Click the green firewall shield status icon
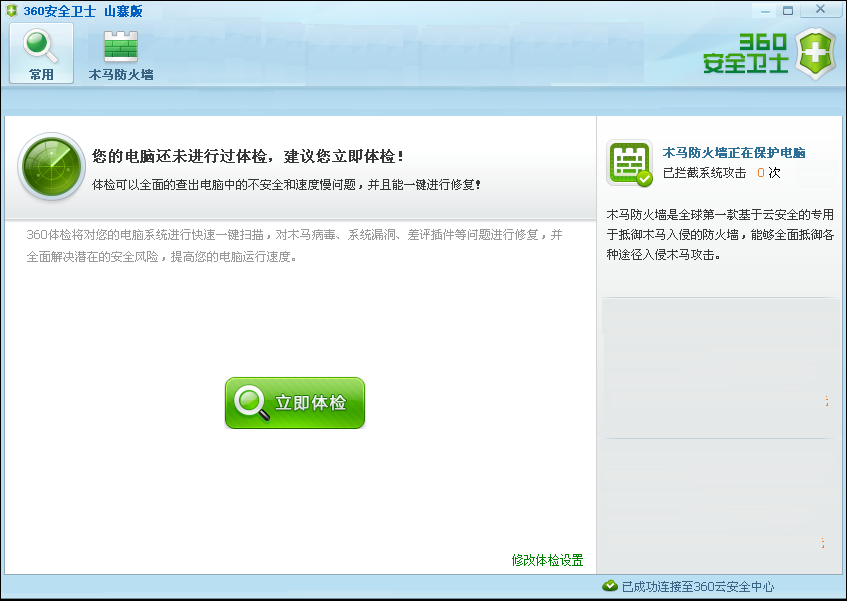 tap(629, 163)
